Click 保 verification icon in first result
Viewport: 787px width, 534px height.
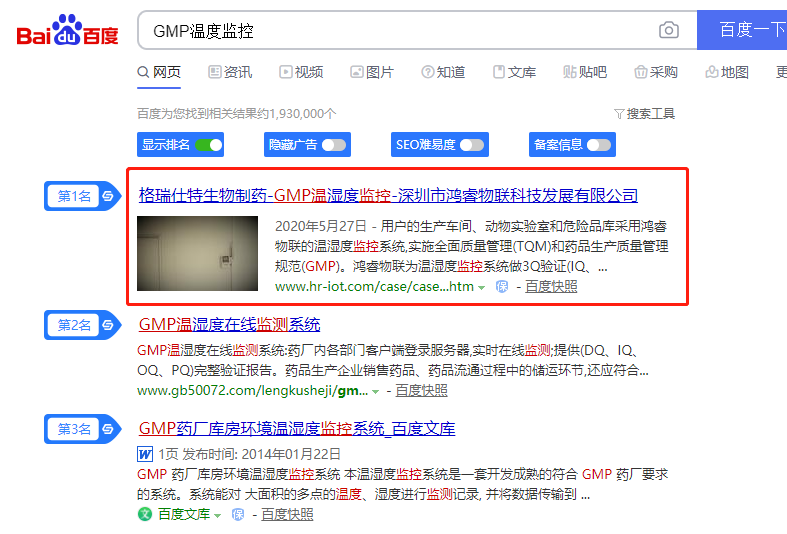tap(502, 287)
